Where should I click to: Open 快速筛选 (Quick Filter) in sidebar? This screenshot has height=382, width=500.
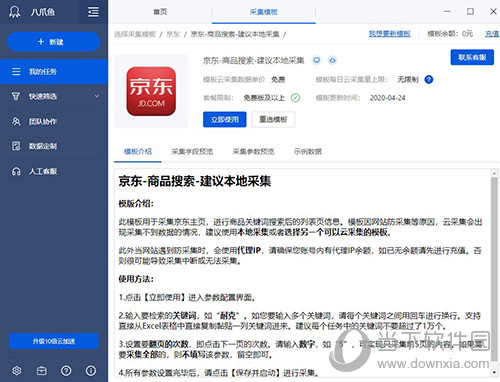(x=54, y=96)
